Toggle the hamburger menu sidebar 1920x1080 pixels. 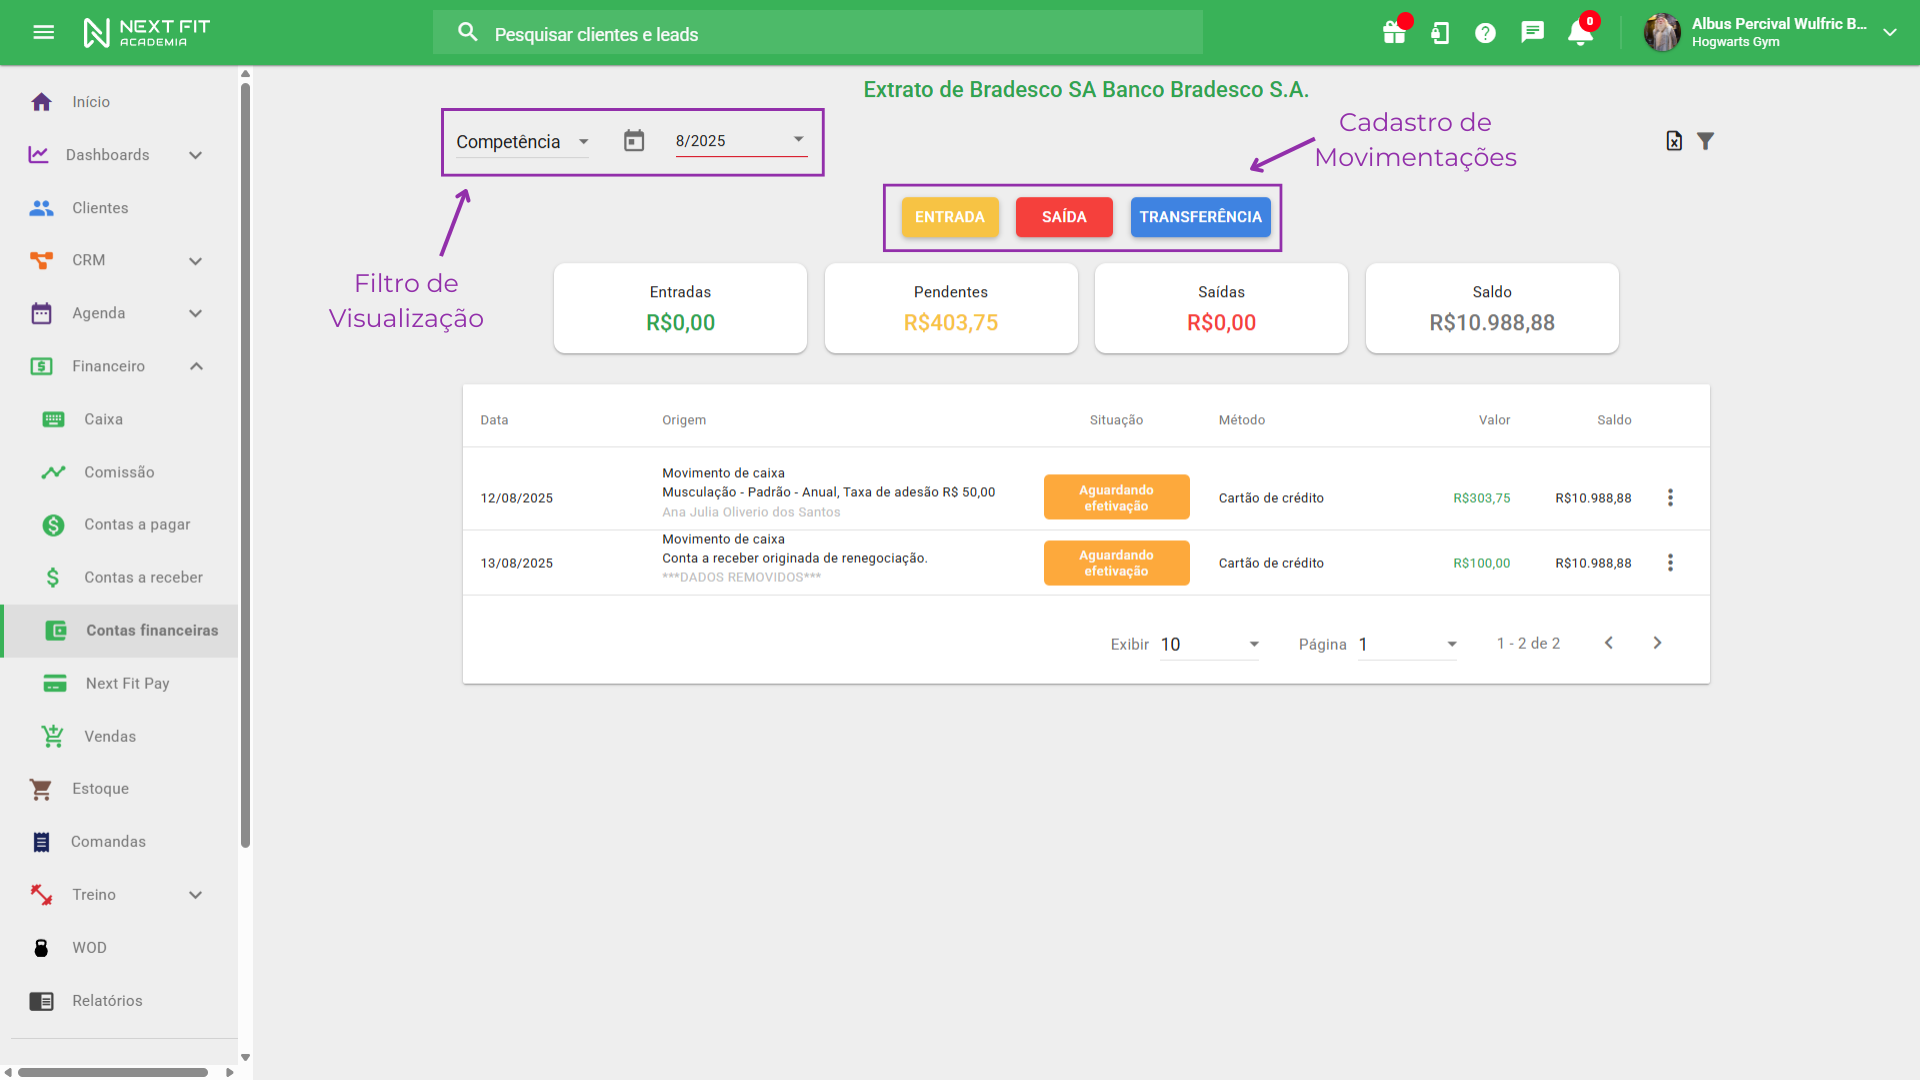[x=43, y=33]
